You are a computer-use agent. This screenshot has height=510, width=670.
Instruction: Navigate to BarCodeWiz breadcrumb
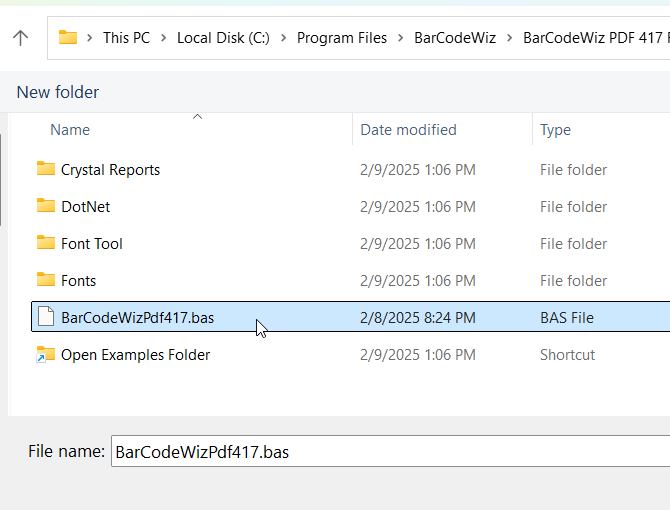point(455,38)
